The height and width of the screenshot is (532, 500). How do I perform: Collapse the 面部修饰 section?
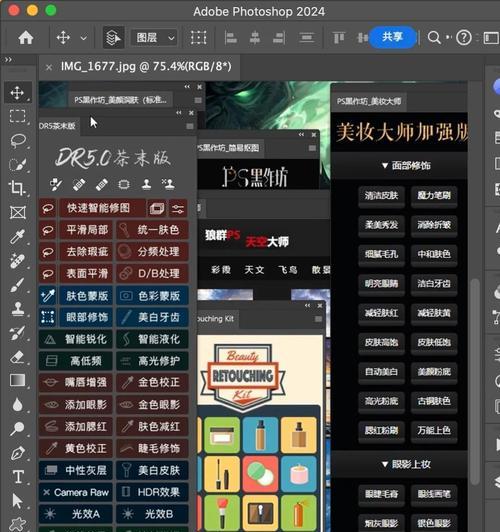(406, 166)
